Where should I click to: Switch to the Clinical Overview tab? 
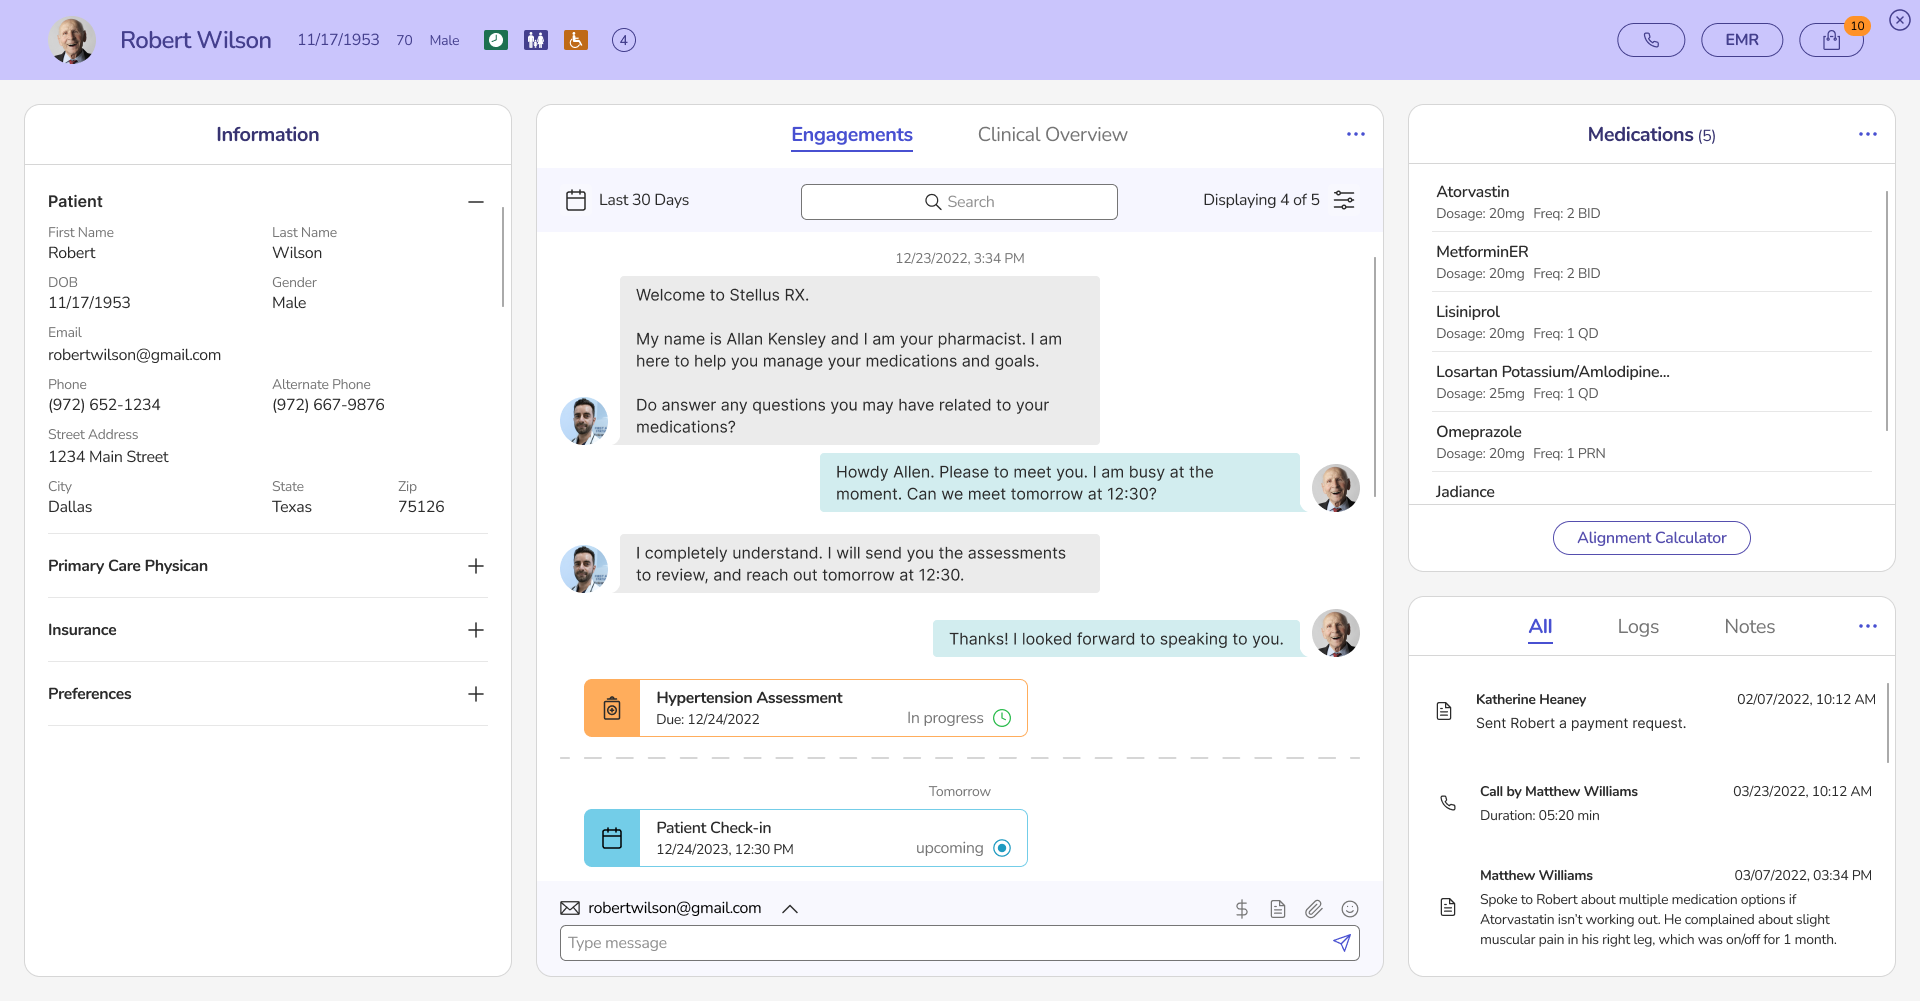[1052, 135]
